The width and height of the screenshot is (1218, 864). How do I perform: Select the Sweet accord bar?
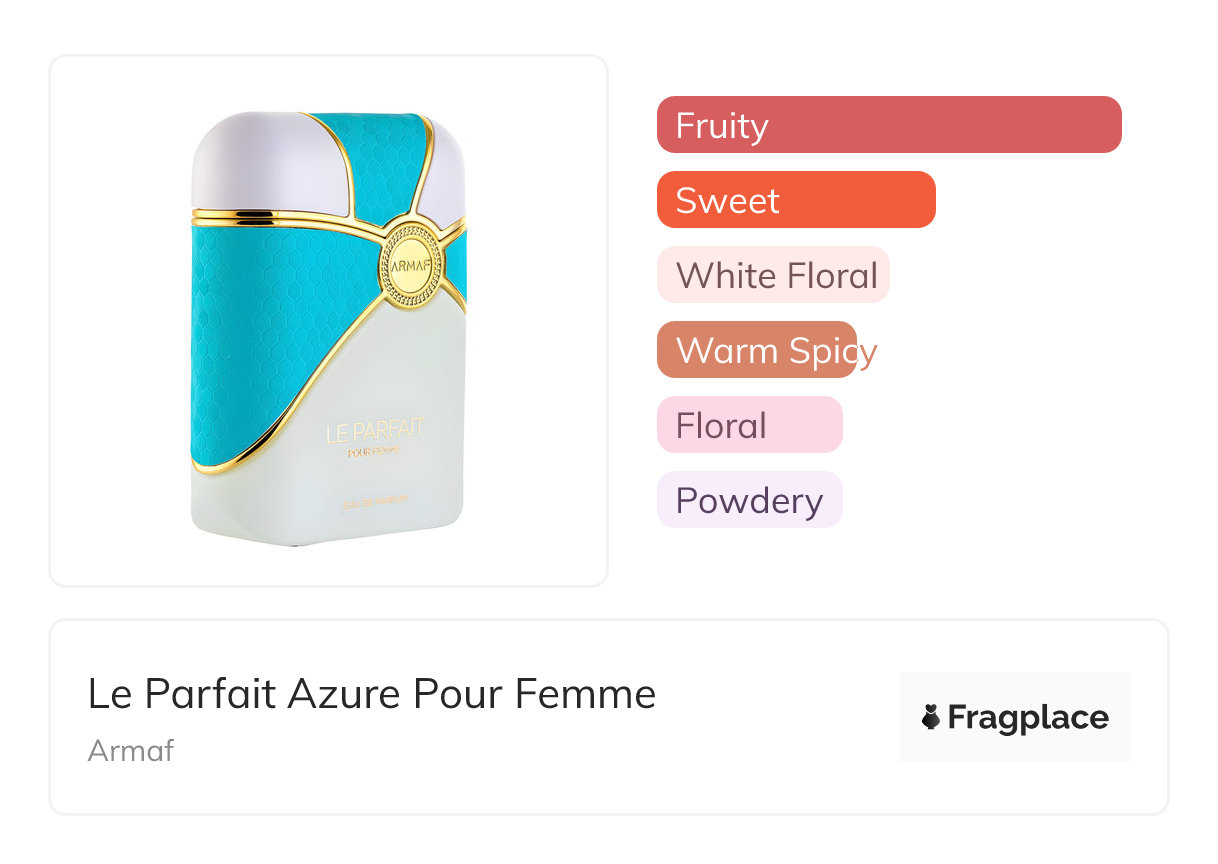coord(795,200)
